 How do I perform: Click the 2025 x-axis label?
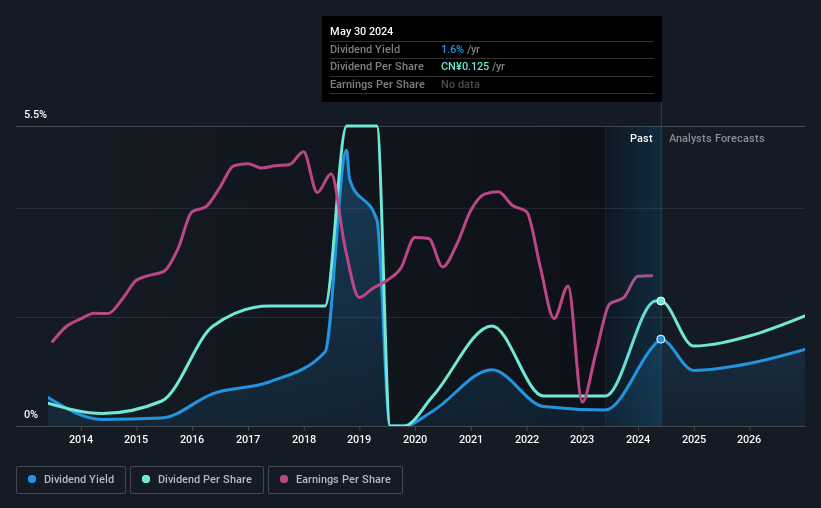pos(694,439)
